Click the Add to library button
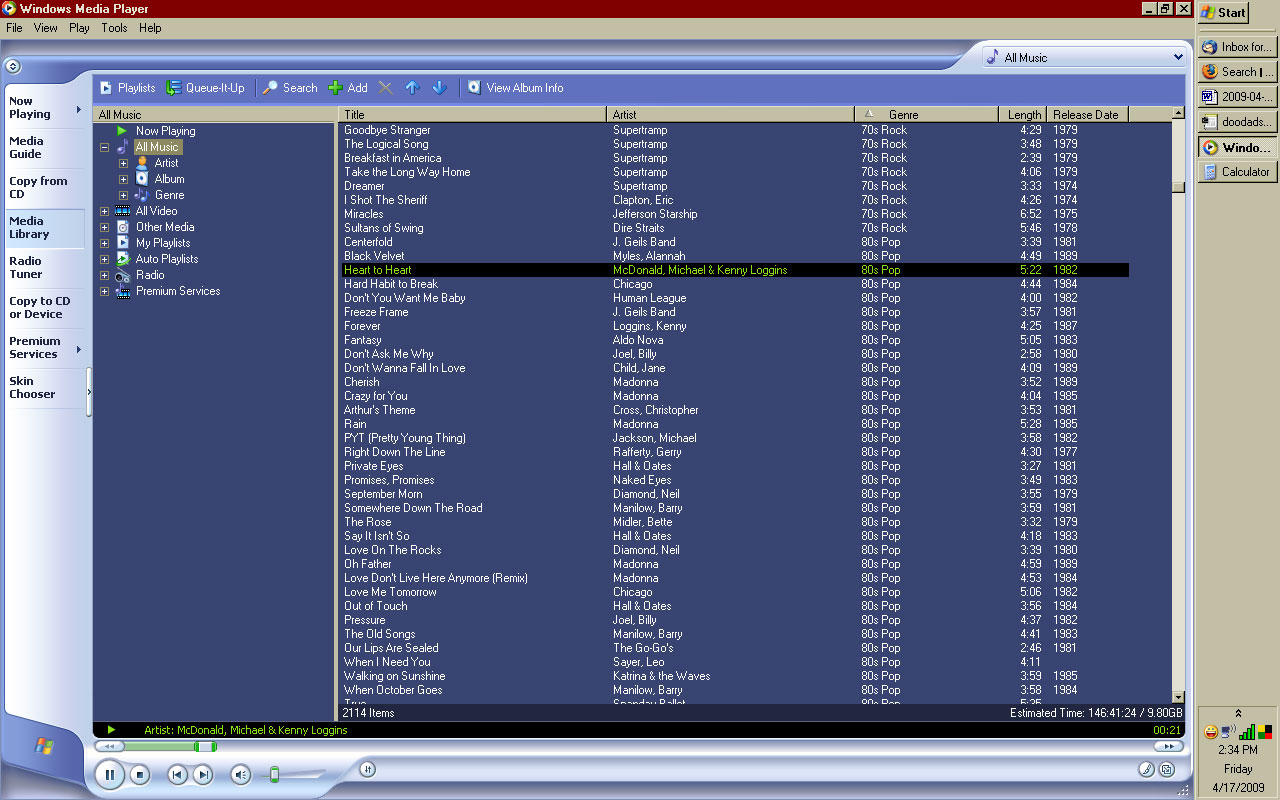The height and width of the screenshot is (800, 1280). (348, 88)
